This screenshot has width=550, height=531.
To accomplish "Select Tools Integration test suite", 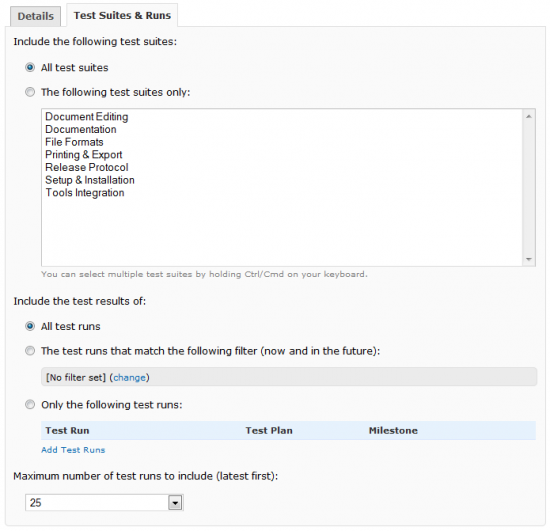I will pos(85,193).
